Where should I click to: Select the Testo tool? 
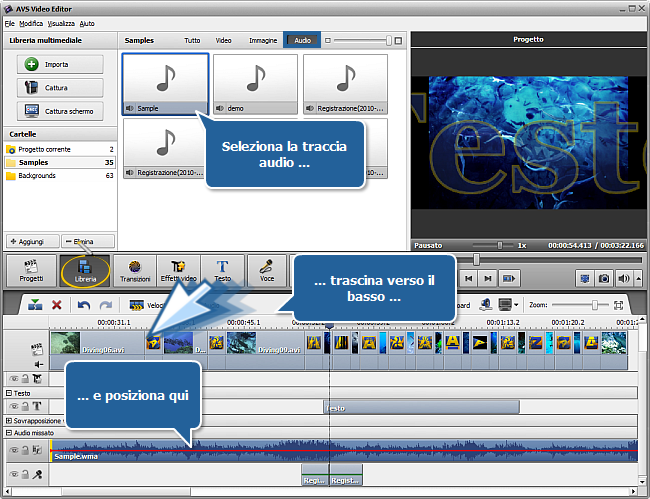coord(222,270)
